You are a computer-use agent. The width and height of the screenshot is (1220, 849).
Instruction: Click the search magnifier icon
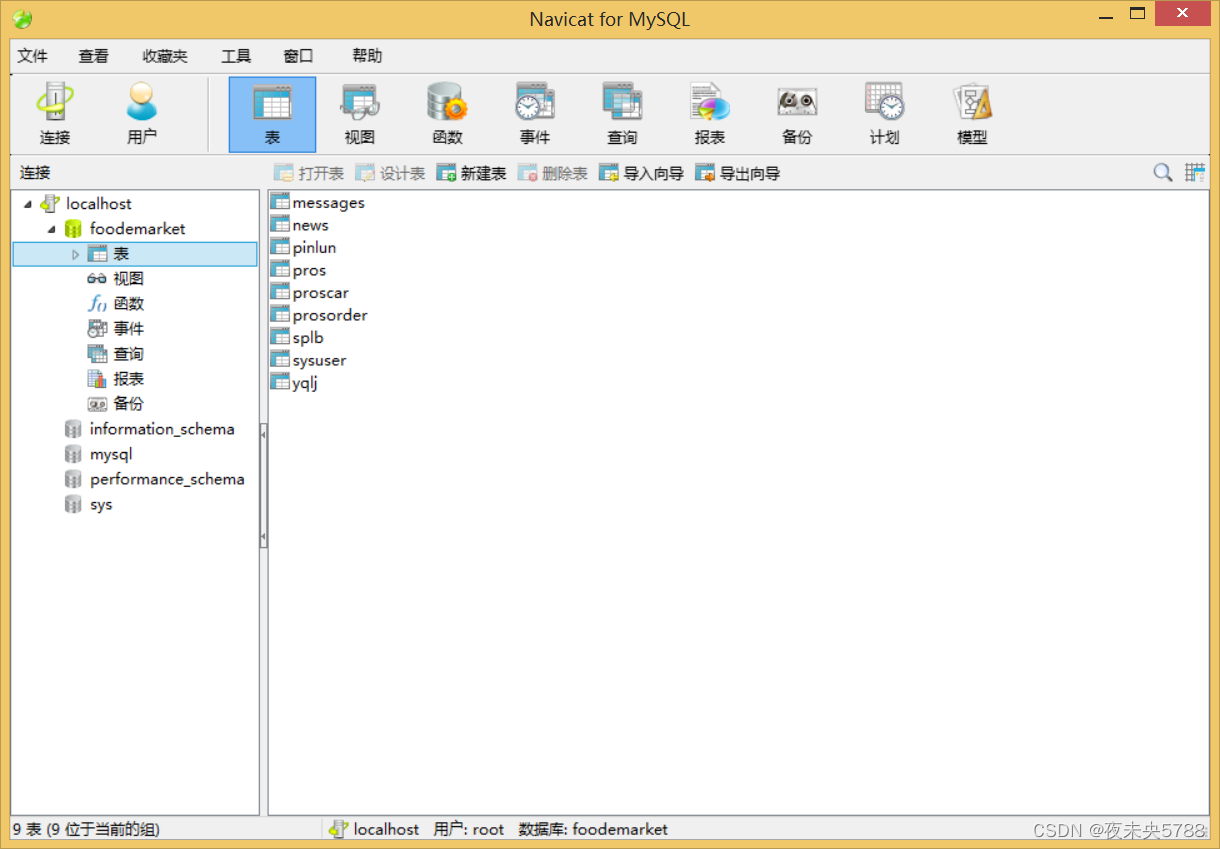(1163, 172)
